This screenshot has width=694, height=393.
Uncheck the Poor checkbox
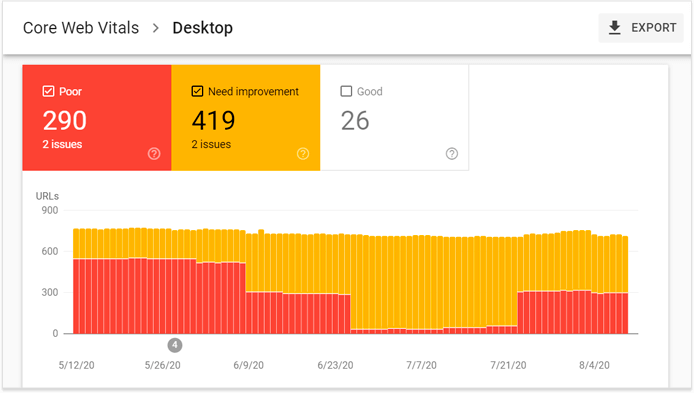[x=48, y=91]
